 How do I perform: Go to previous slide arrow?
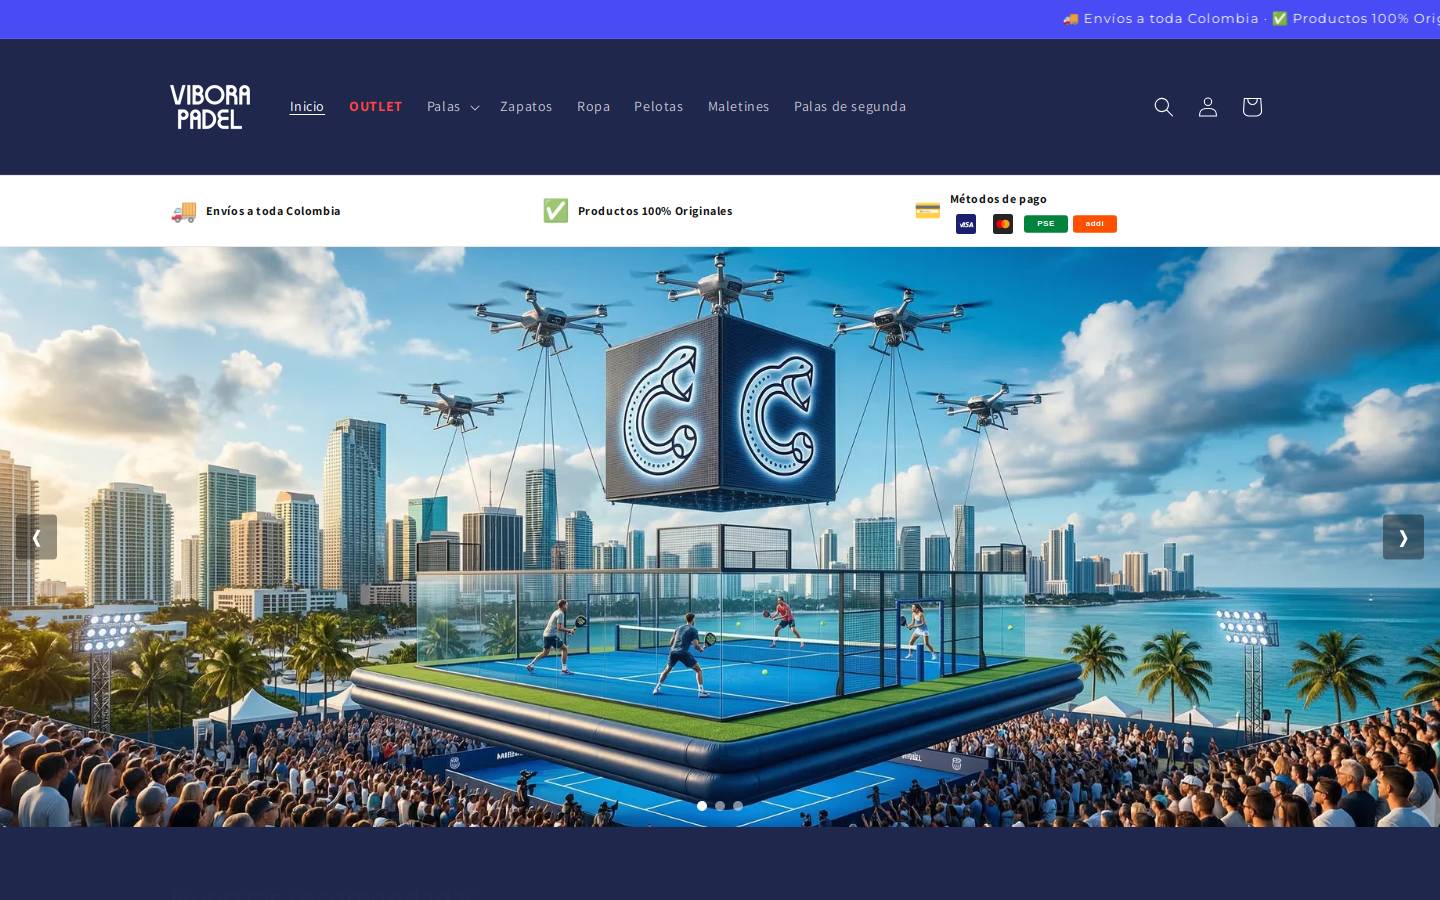tap(36, 537)
